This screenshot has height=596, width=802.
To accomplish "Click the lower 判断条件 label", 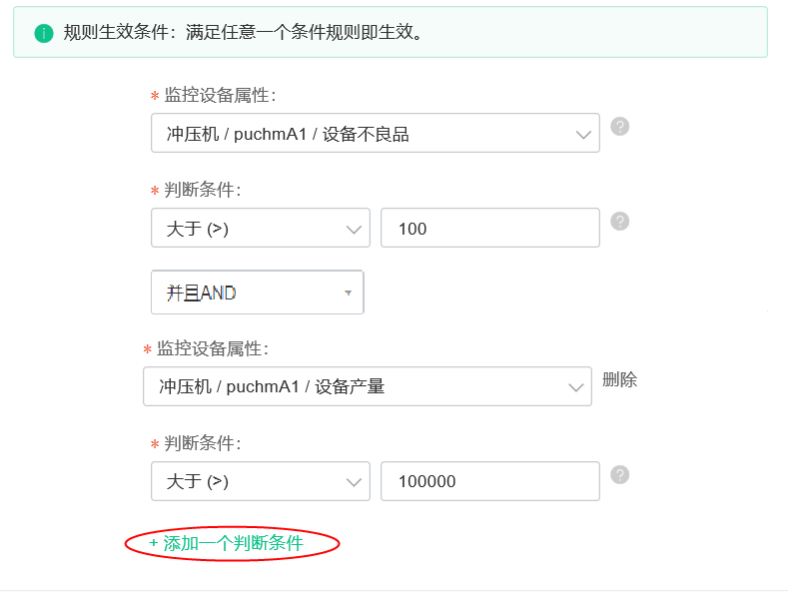I will click(x=202, y=443).
